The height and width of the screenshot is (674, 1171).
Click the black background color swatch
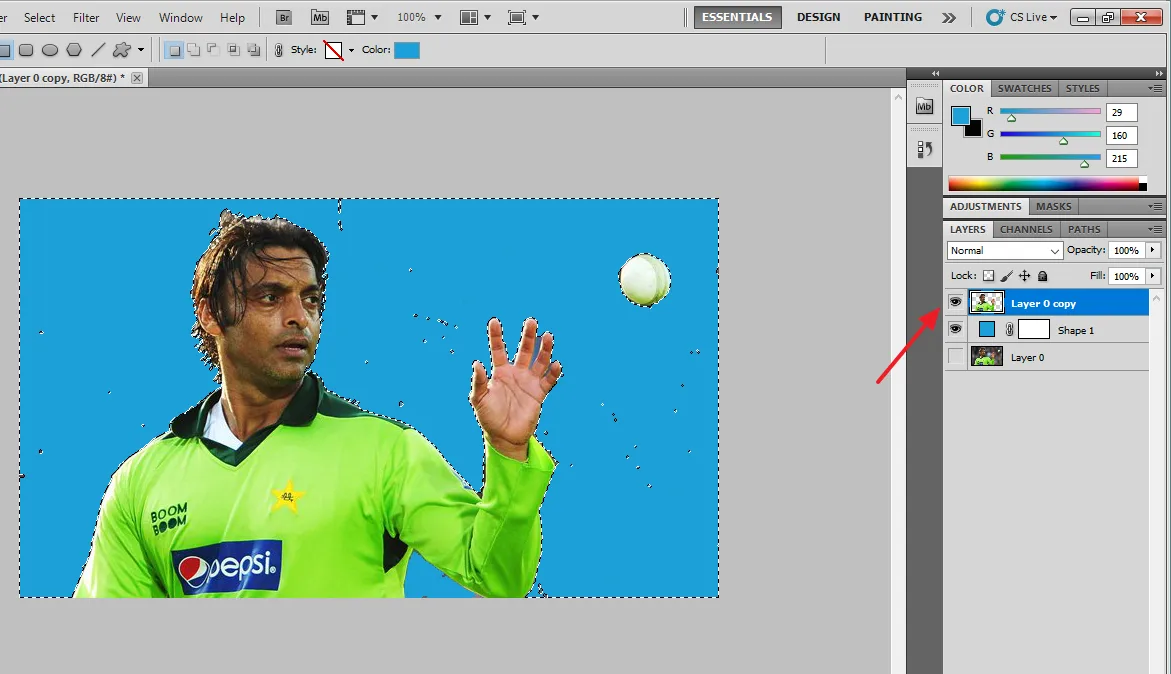(x=975, y=131)
